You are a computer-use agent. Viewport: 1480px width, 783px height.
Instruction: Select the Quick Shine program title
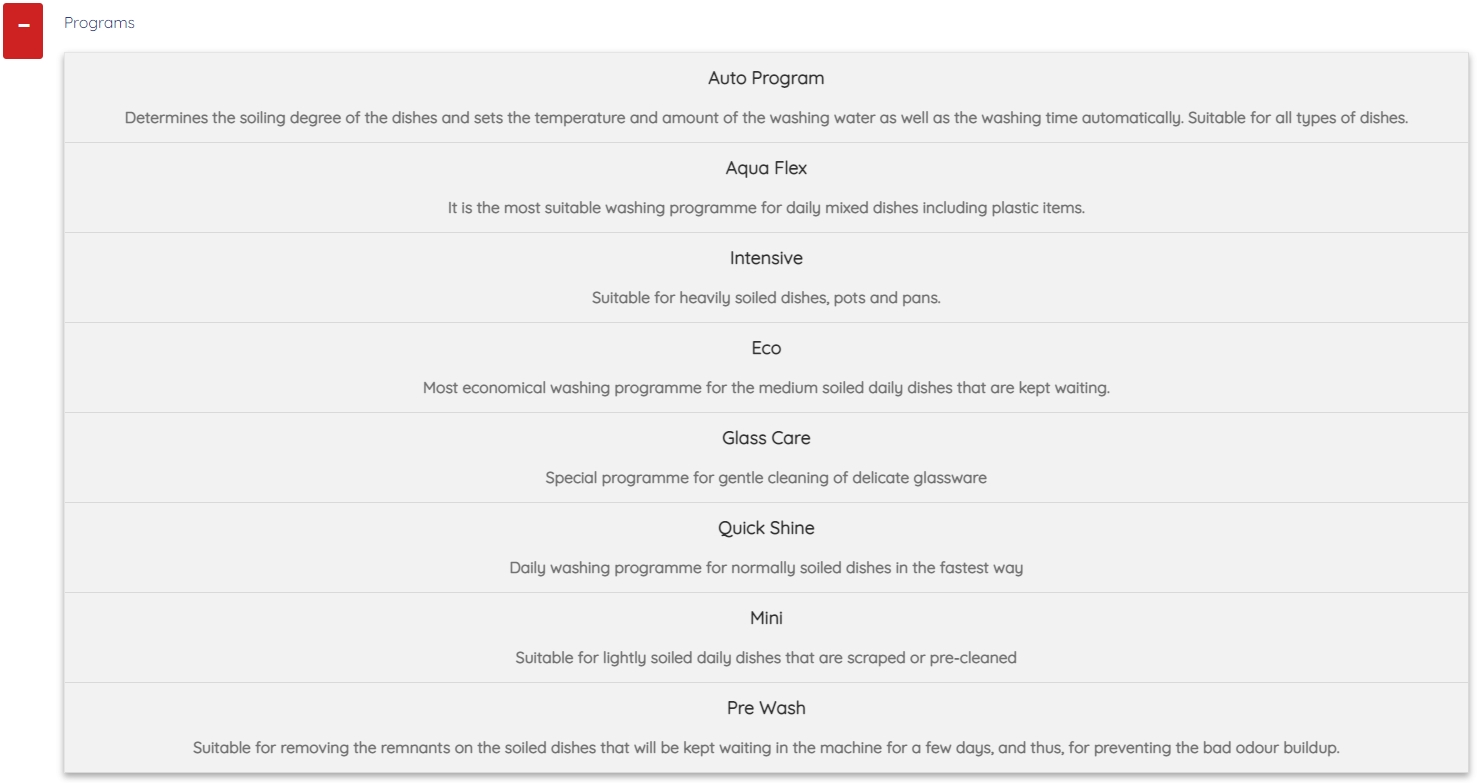[x=766, y=528]
